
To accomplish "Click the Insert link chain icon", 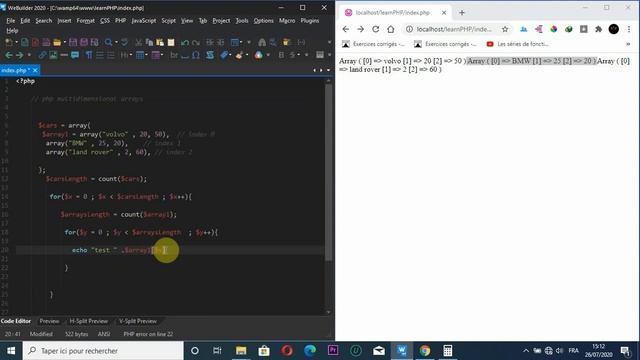I will coord(42,55).
